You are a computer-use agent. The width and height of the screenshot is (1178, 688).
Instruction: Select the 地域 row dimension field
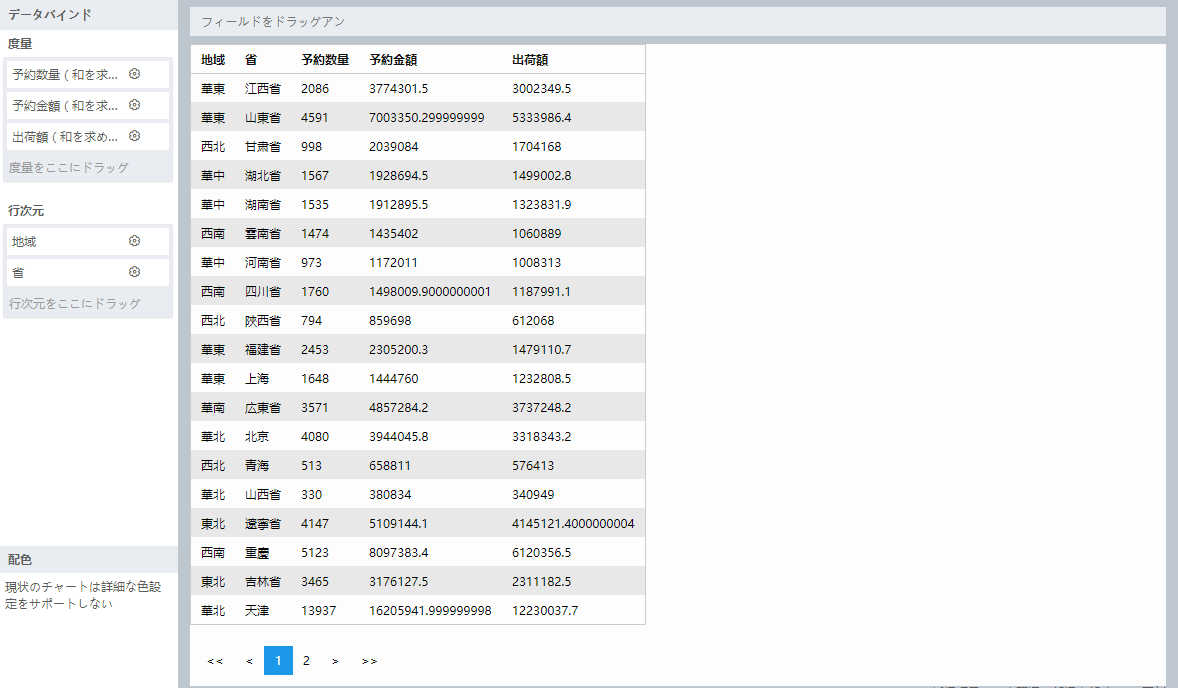click(88, 241)
